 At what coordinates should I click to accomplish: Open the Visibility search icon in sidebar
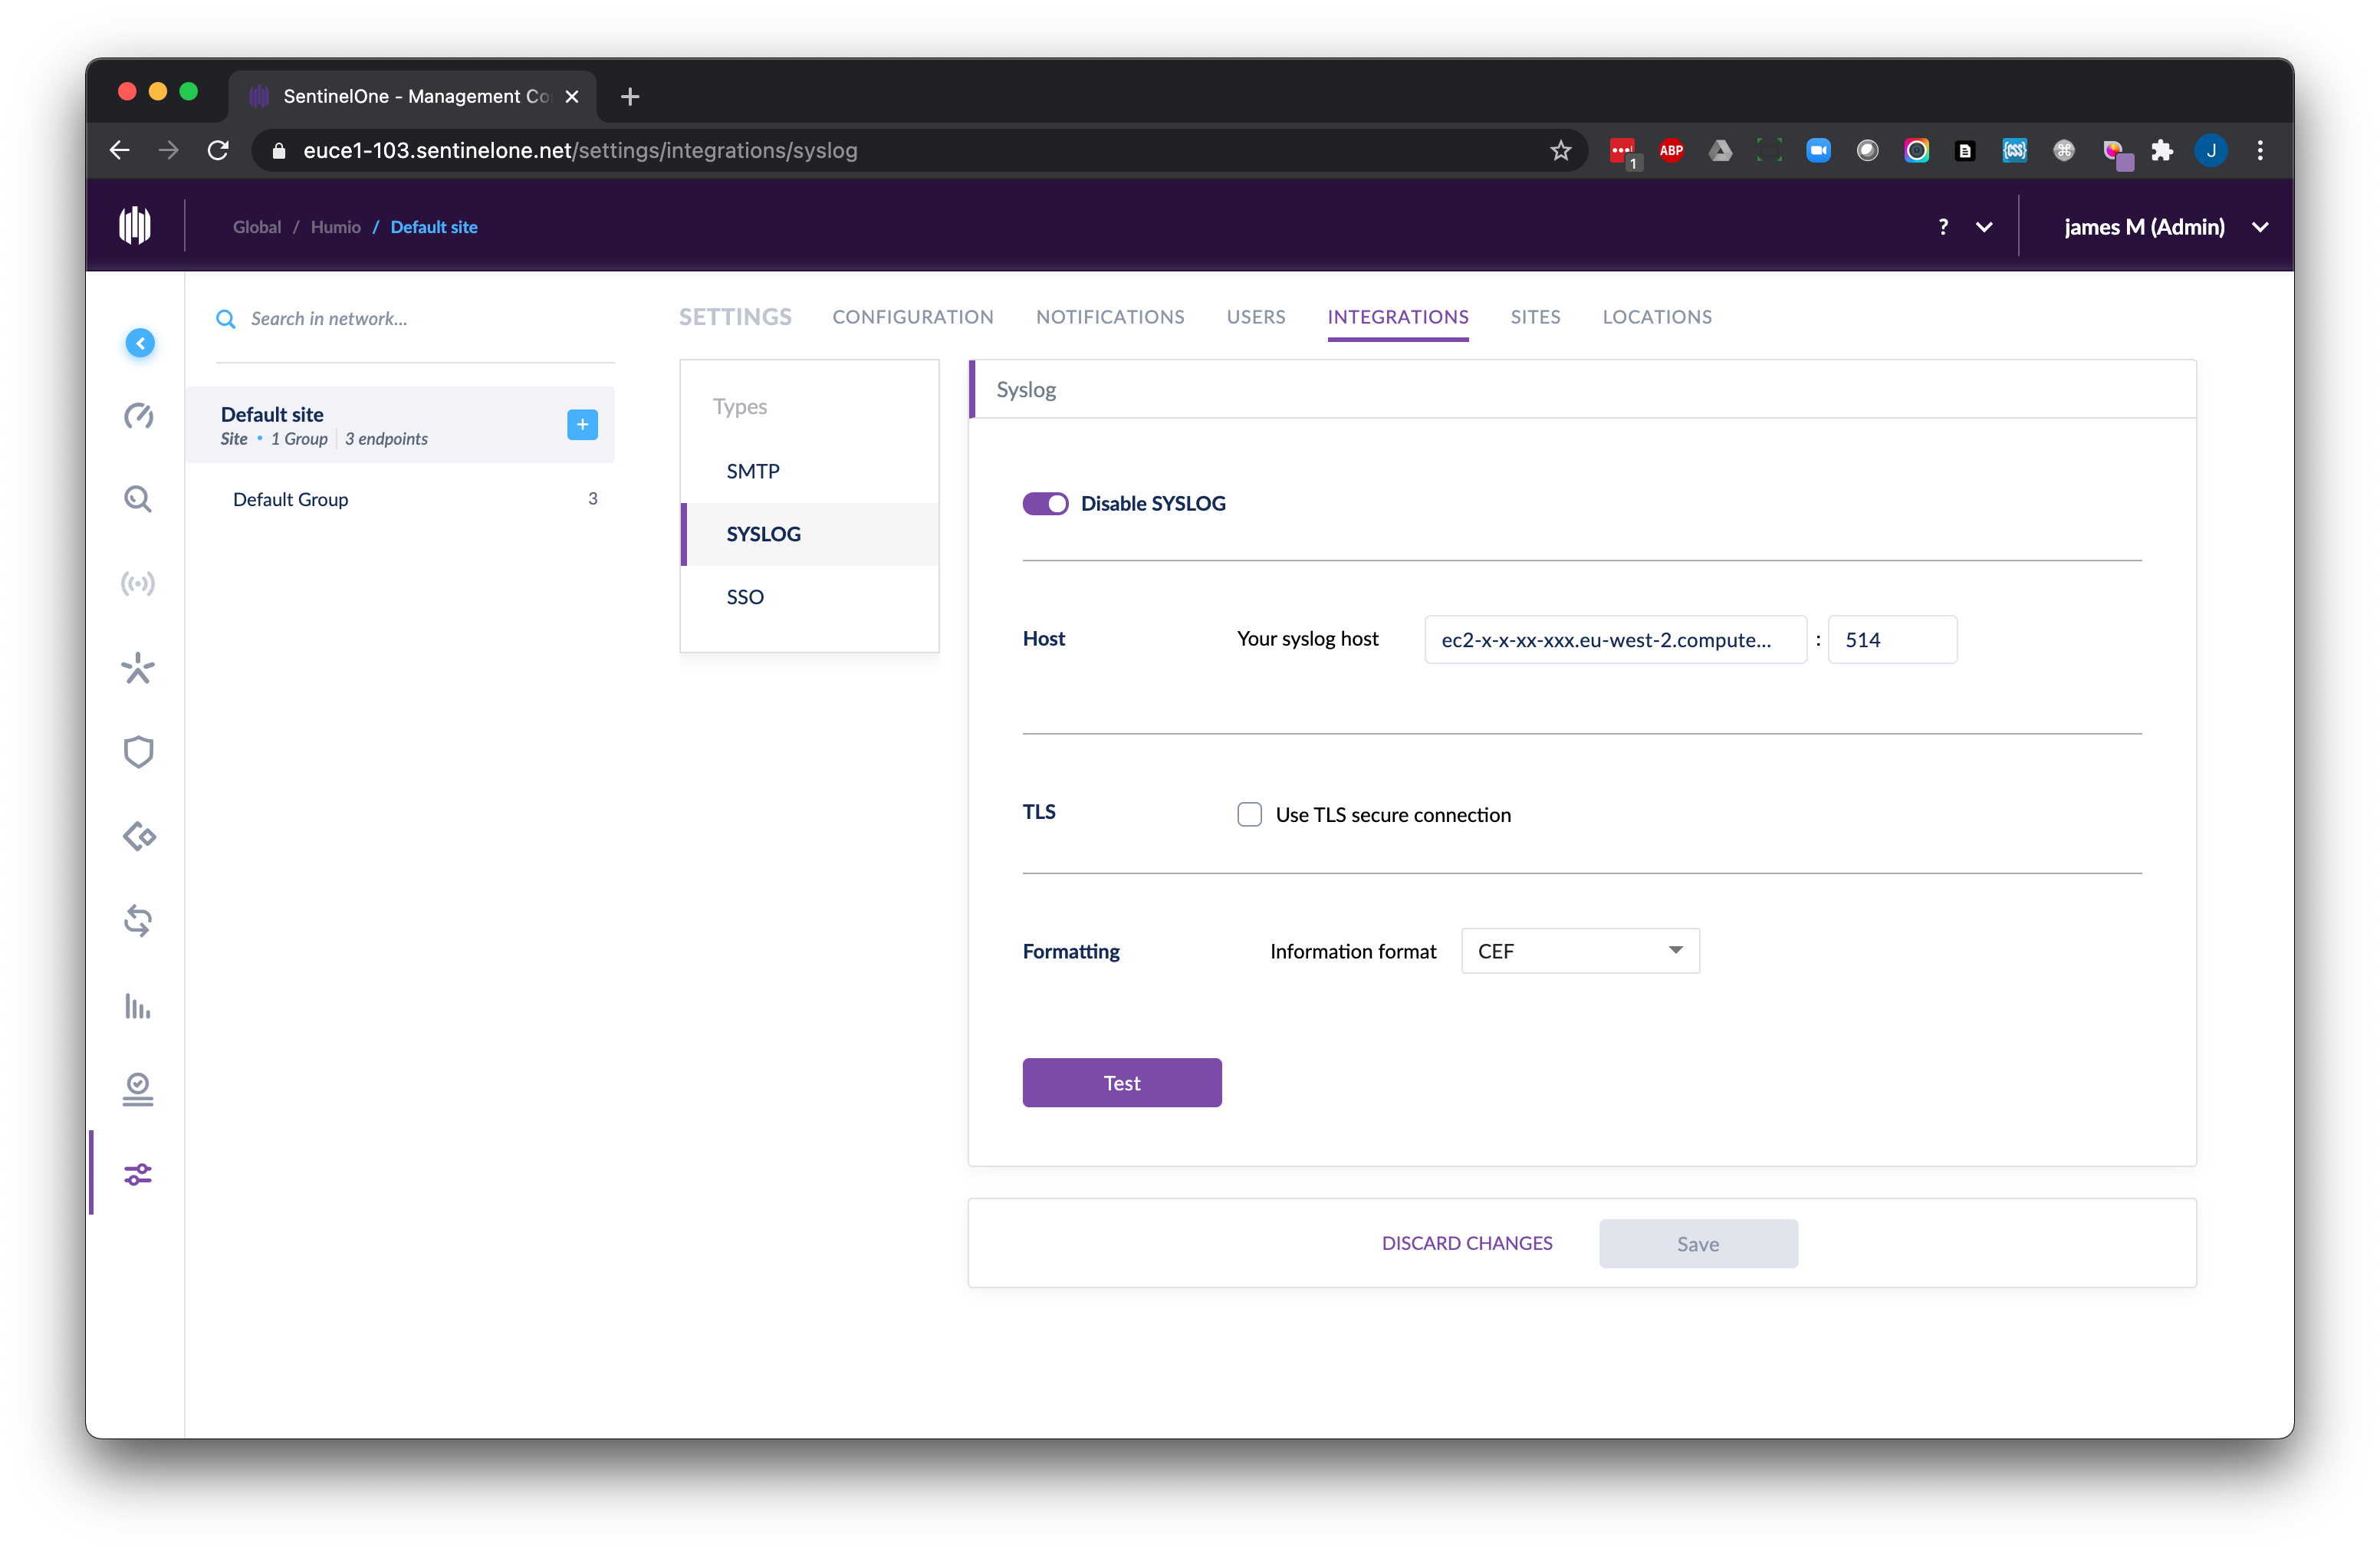click(x=138, y=499)
